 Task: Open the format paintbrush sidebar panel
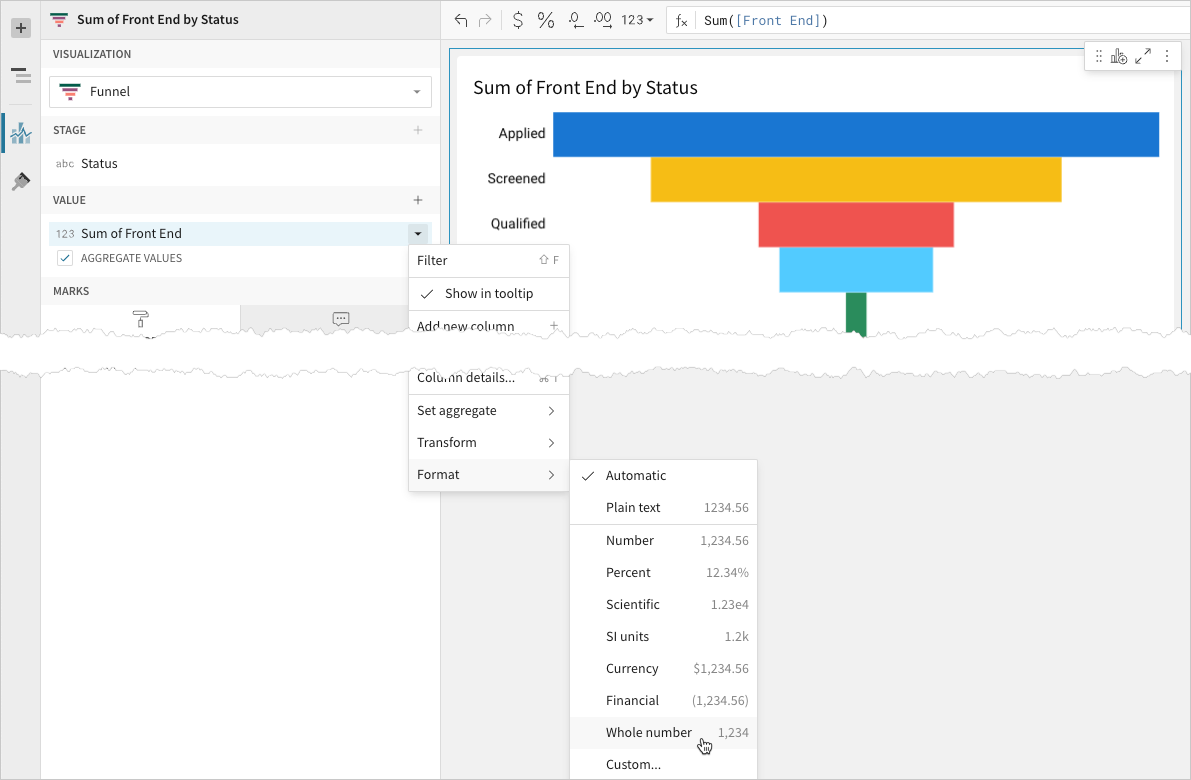(21, 182)
